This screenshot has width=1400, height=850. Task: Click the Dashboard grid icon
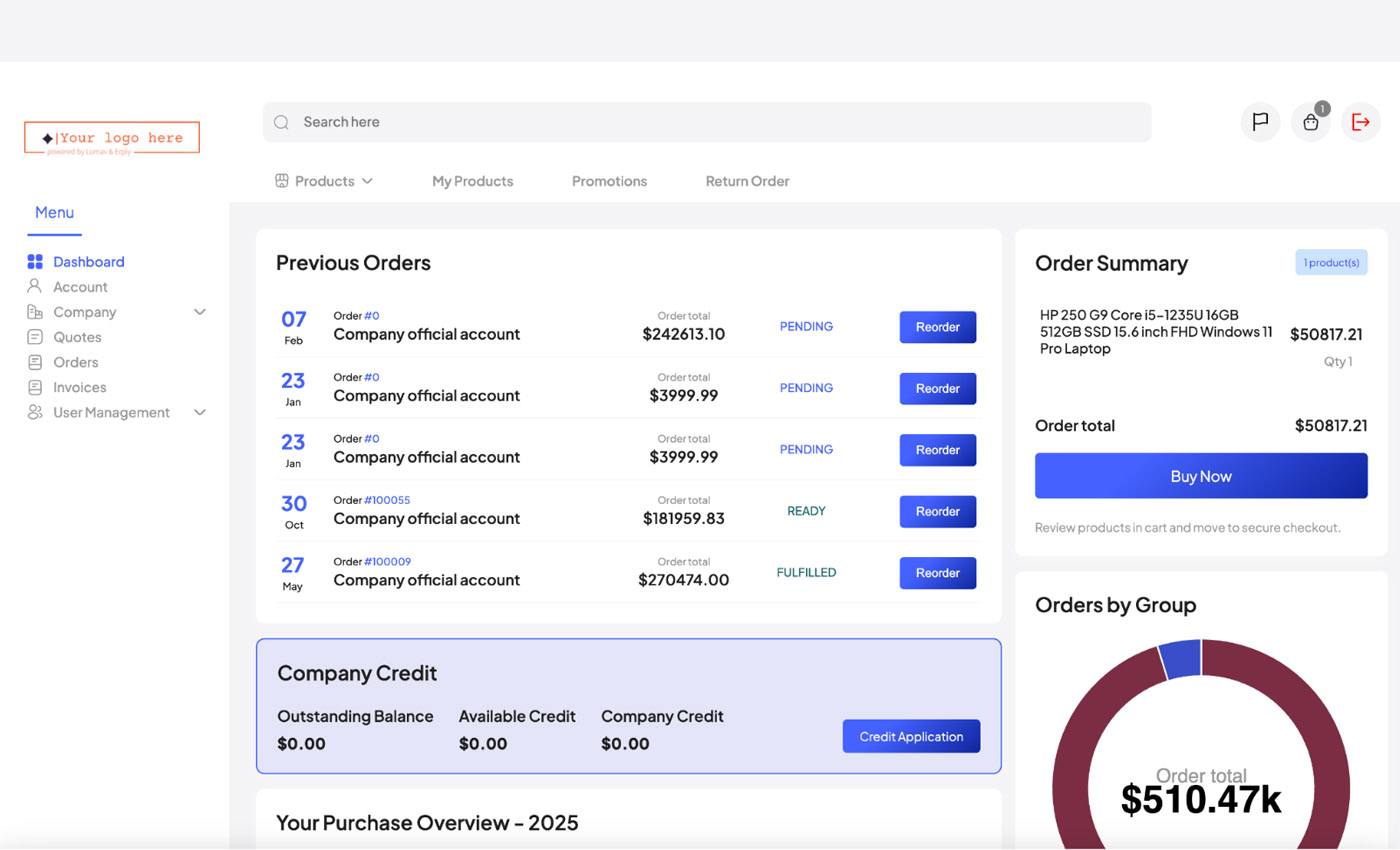[x=35, y=262]
